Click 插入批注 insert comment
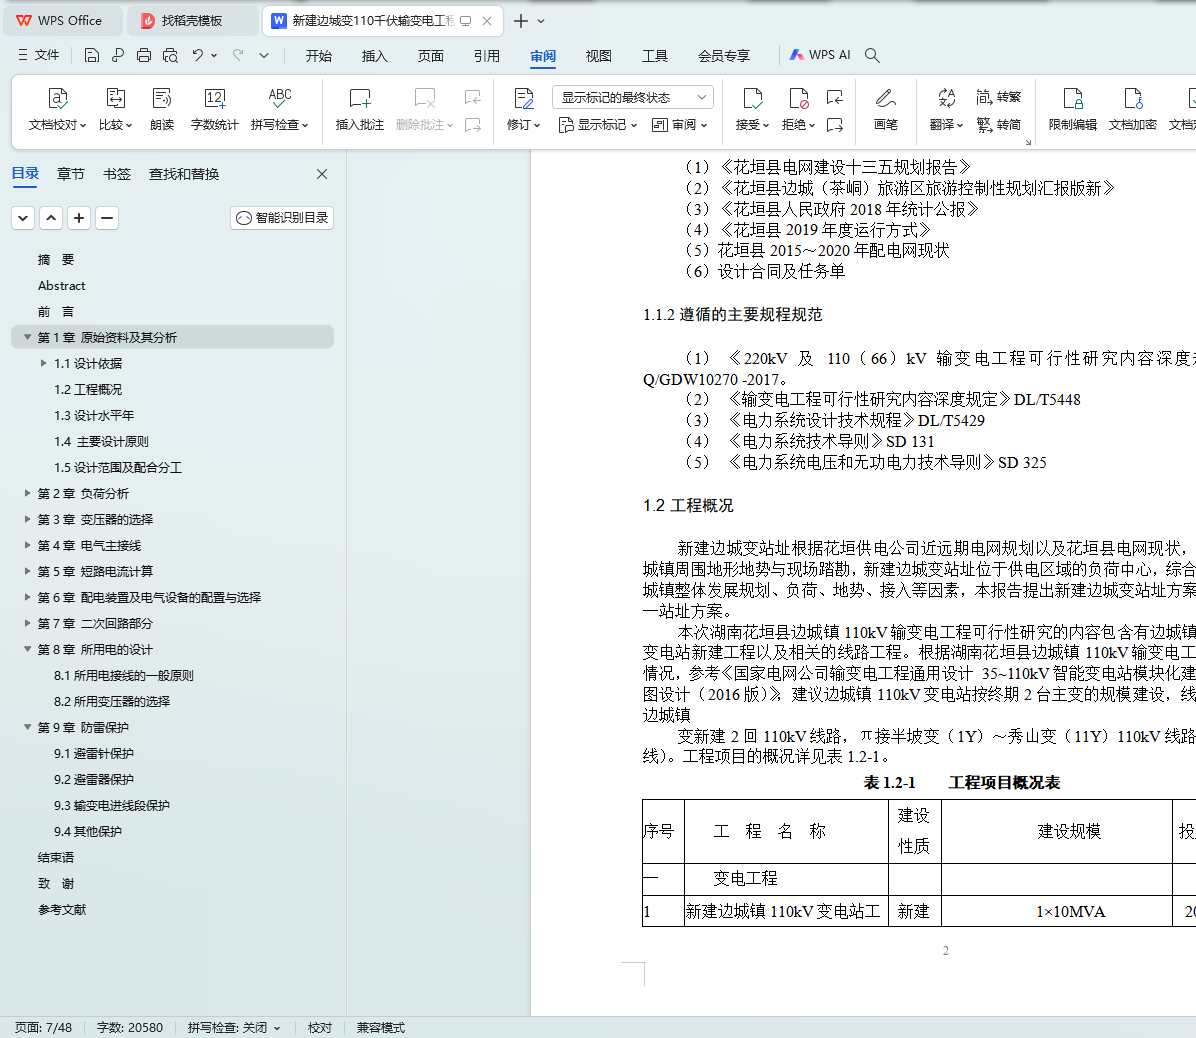The height and width of the screenshot is (1038, 1196). [359, 110]
